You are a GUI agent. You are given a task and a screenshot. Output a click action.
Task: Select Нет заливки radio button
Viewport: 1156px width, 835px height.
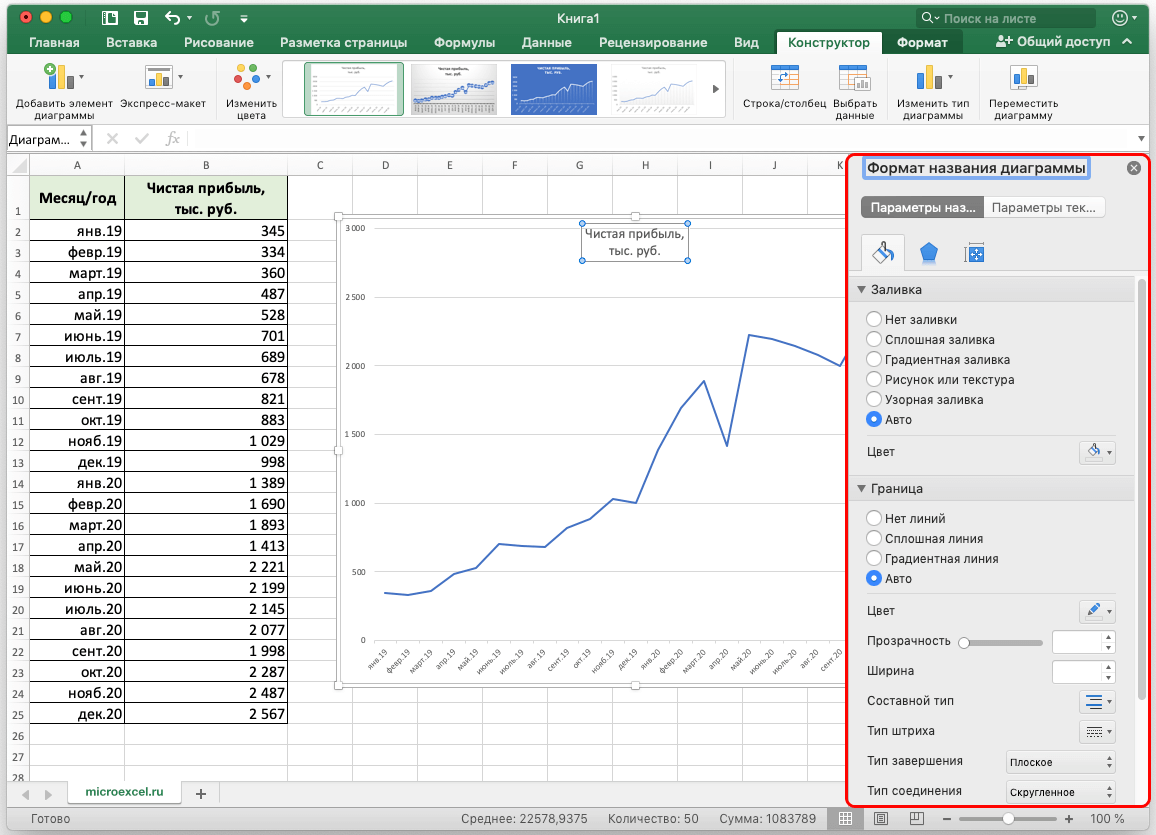874,319
